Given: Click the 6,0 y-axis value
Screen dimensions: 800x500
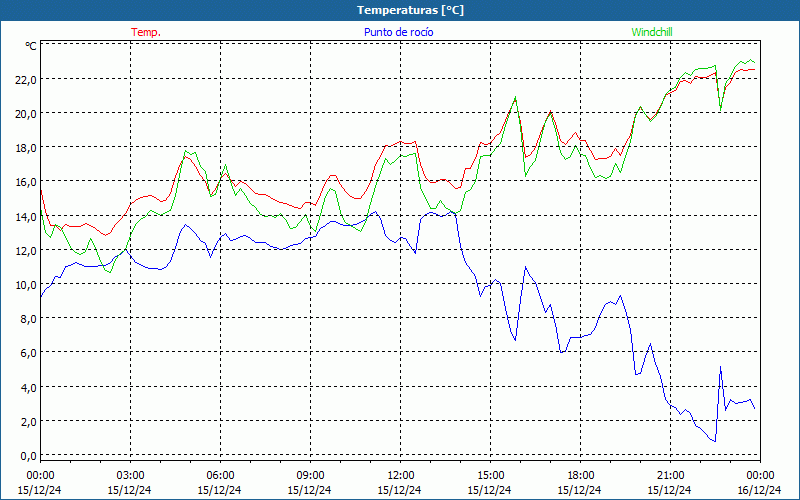Looking at the screenshot, I should 29,353.
